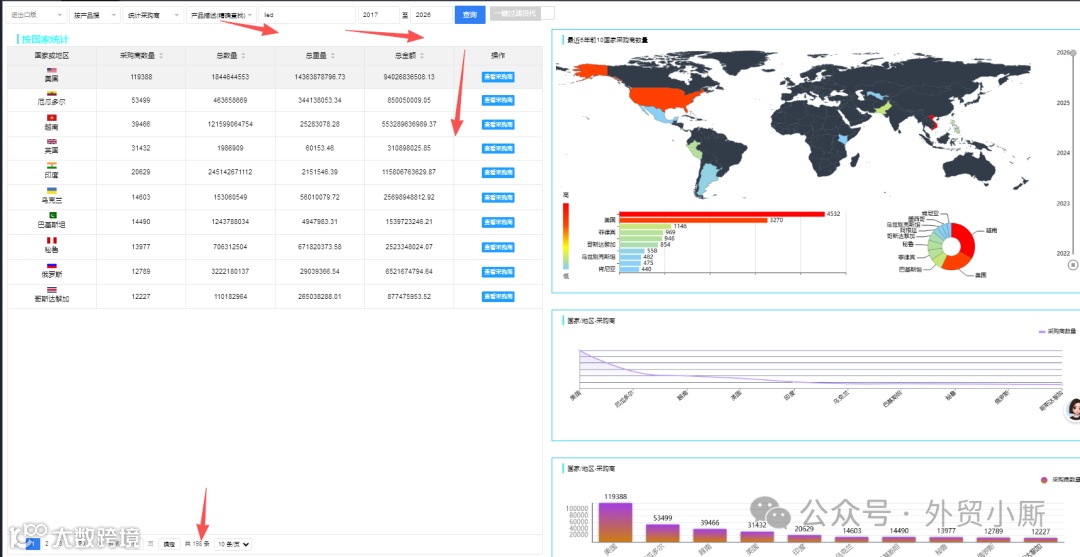The height and width of the screenshot is (557, 1080).
Task: Click the 119388 buyers count cell
Action: [141, 77]
